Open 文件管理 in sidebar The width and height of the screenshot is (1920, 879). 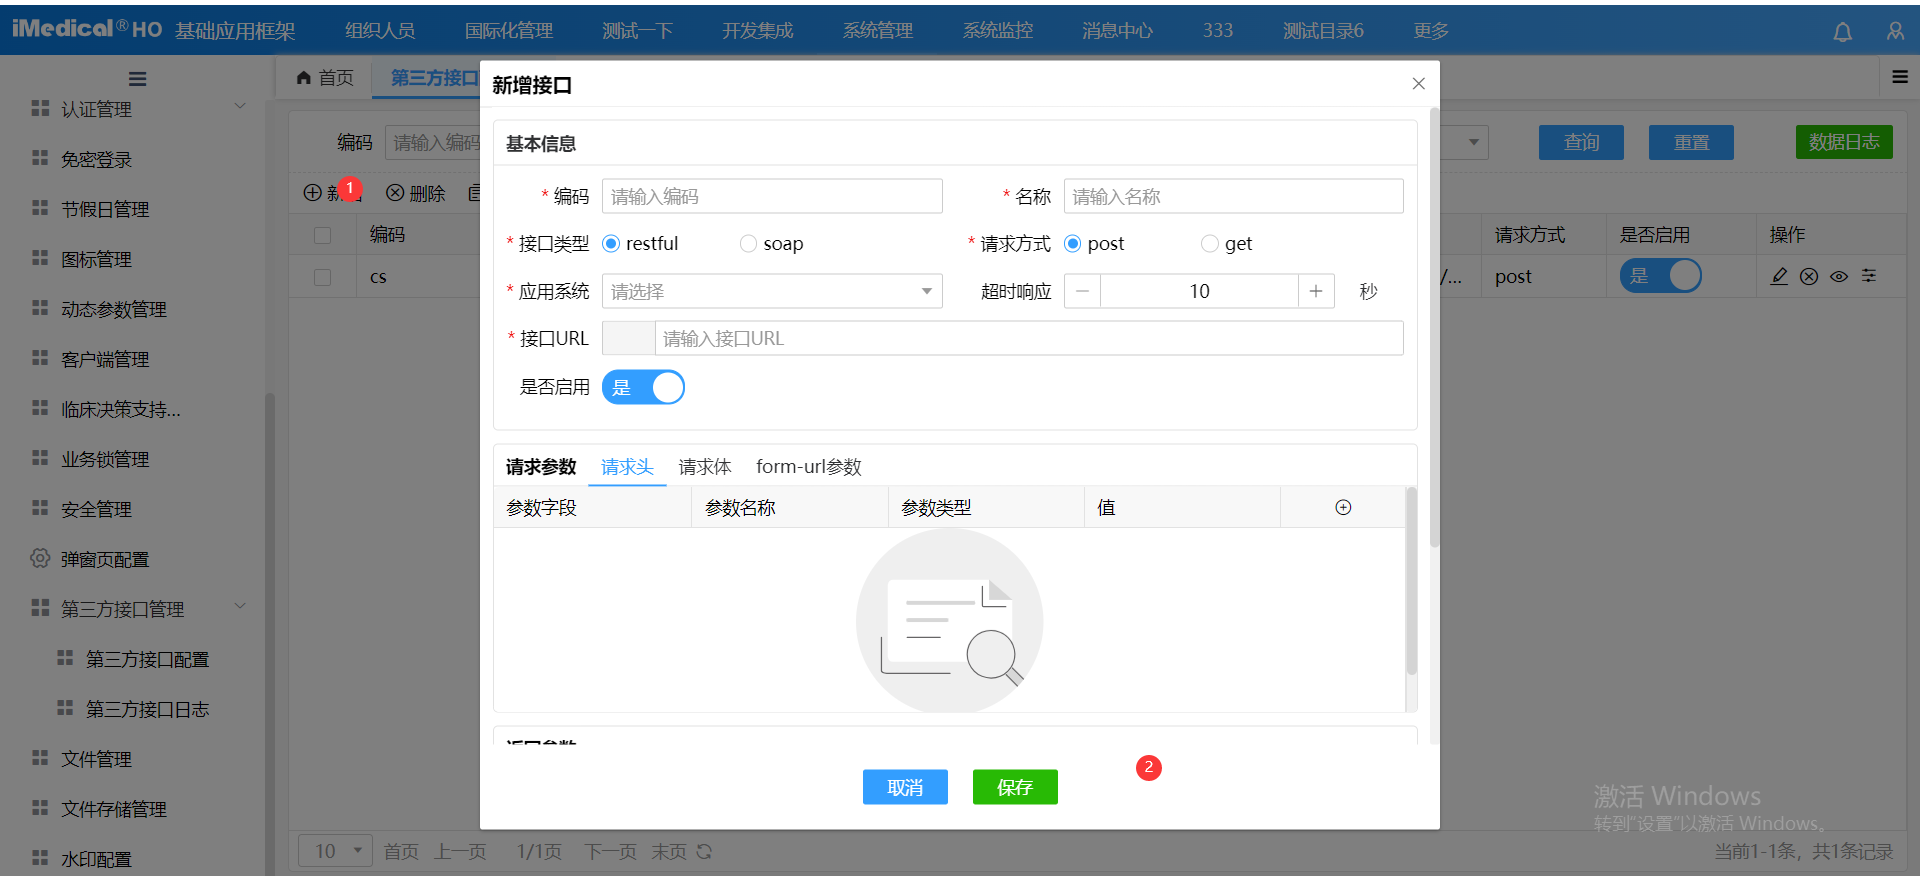click(x=96, y=759)
